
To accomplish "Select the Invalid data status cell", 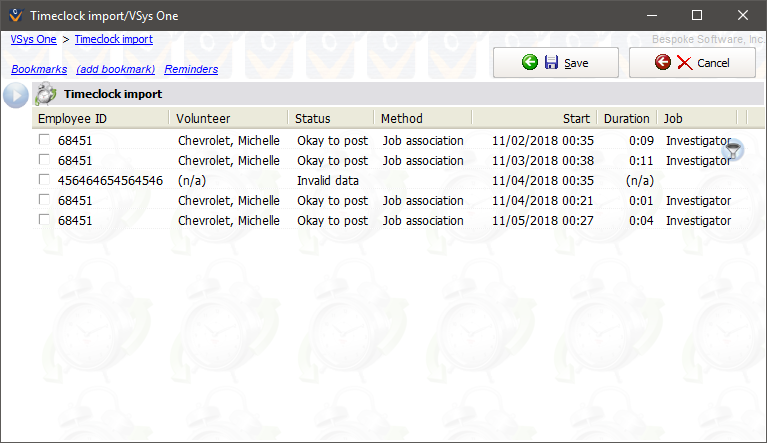I will click(327, 181).
